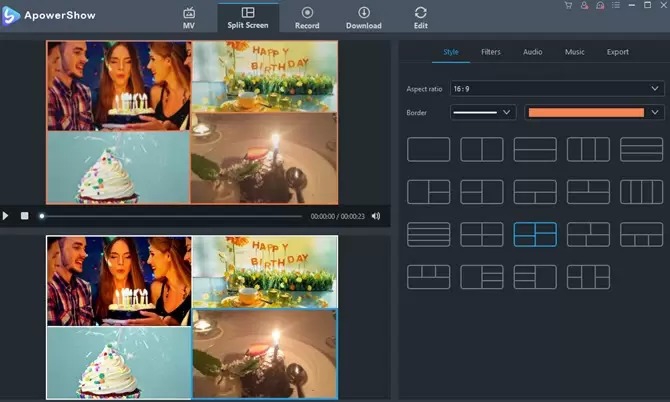Choose layout with three left cells, large right
The width and height of the screenshot is (670, 402).
tap(535, 277)
